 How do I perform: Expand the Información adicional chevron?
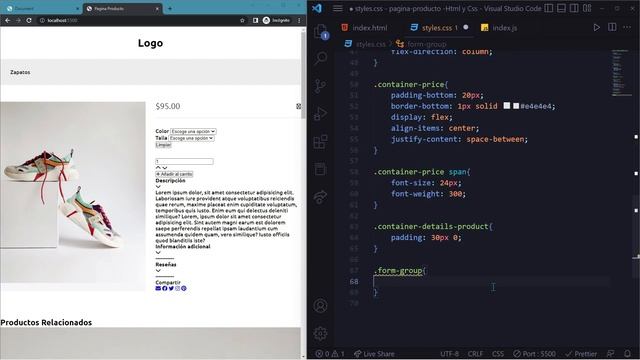coord(158,253)
